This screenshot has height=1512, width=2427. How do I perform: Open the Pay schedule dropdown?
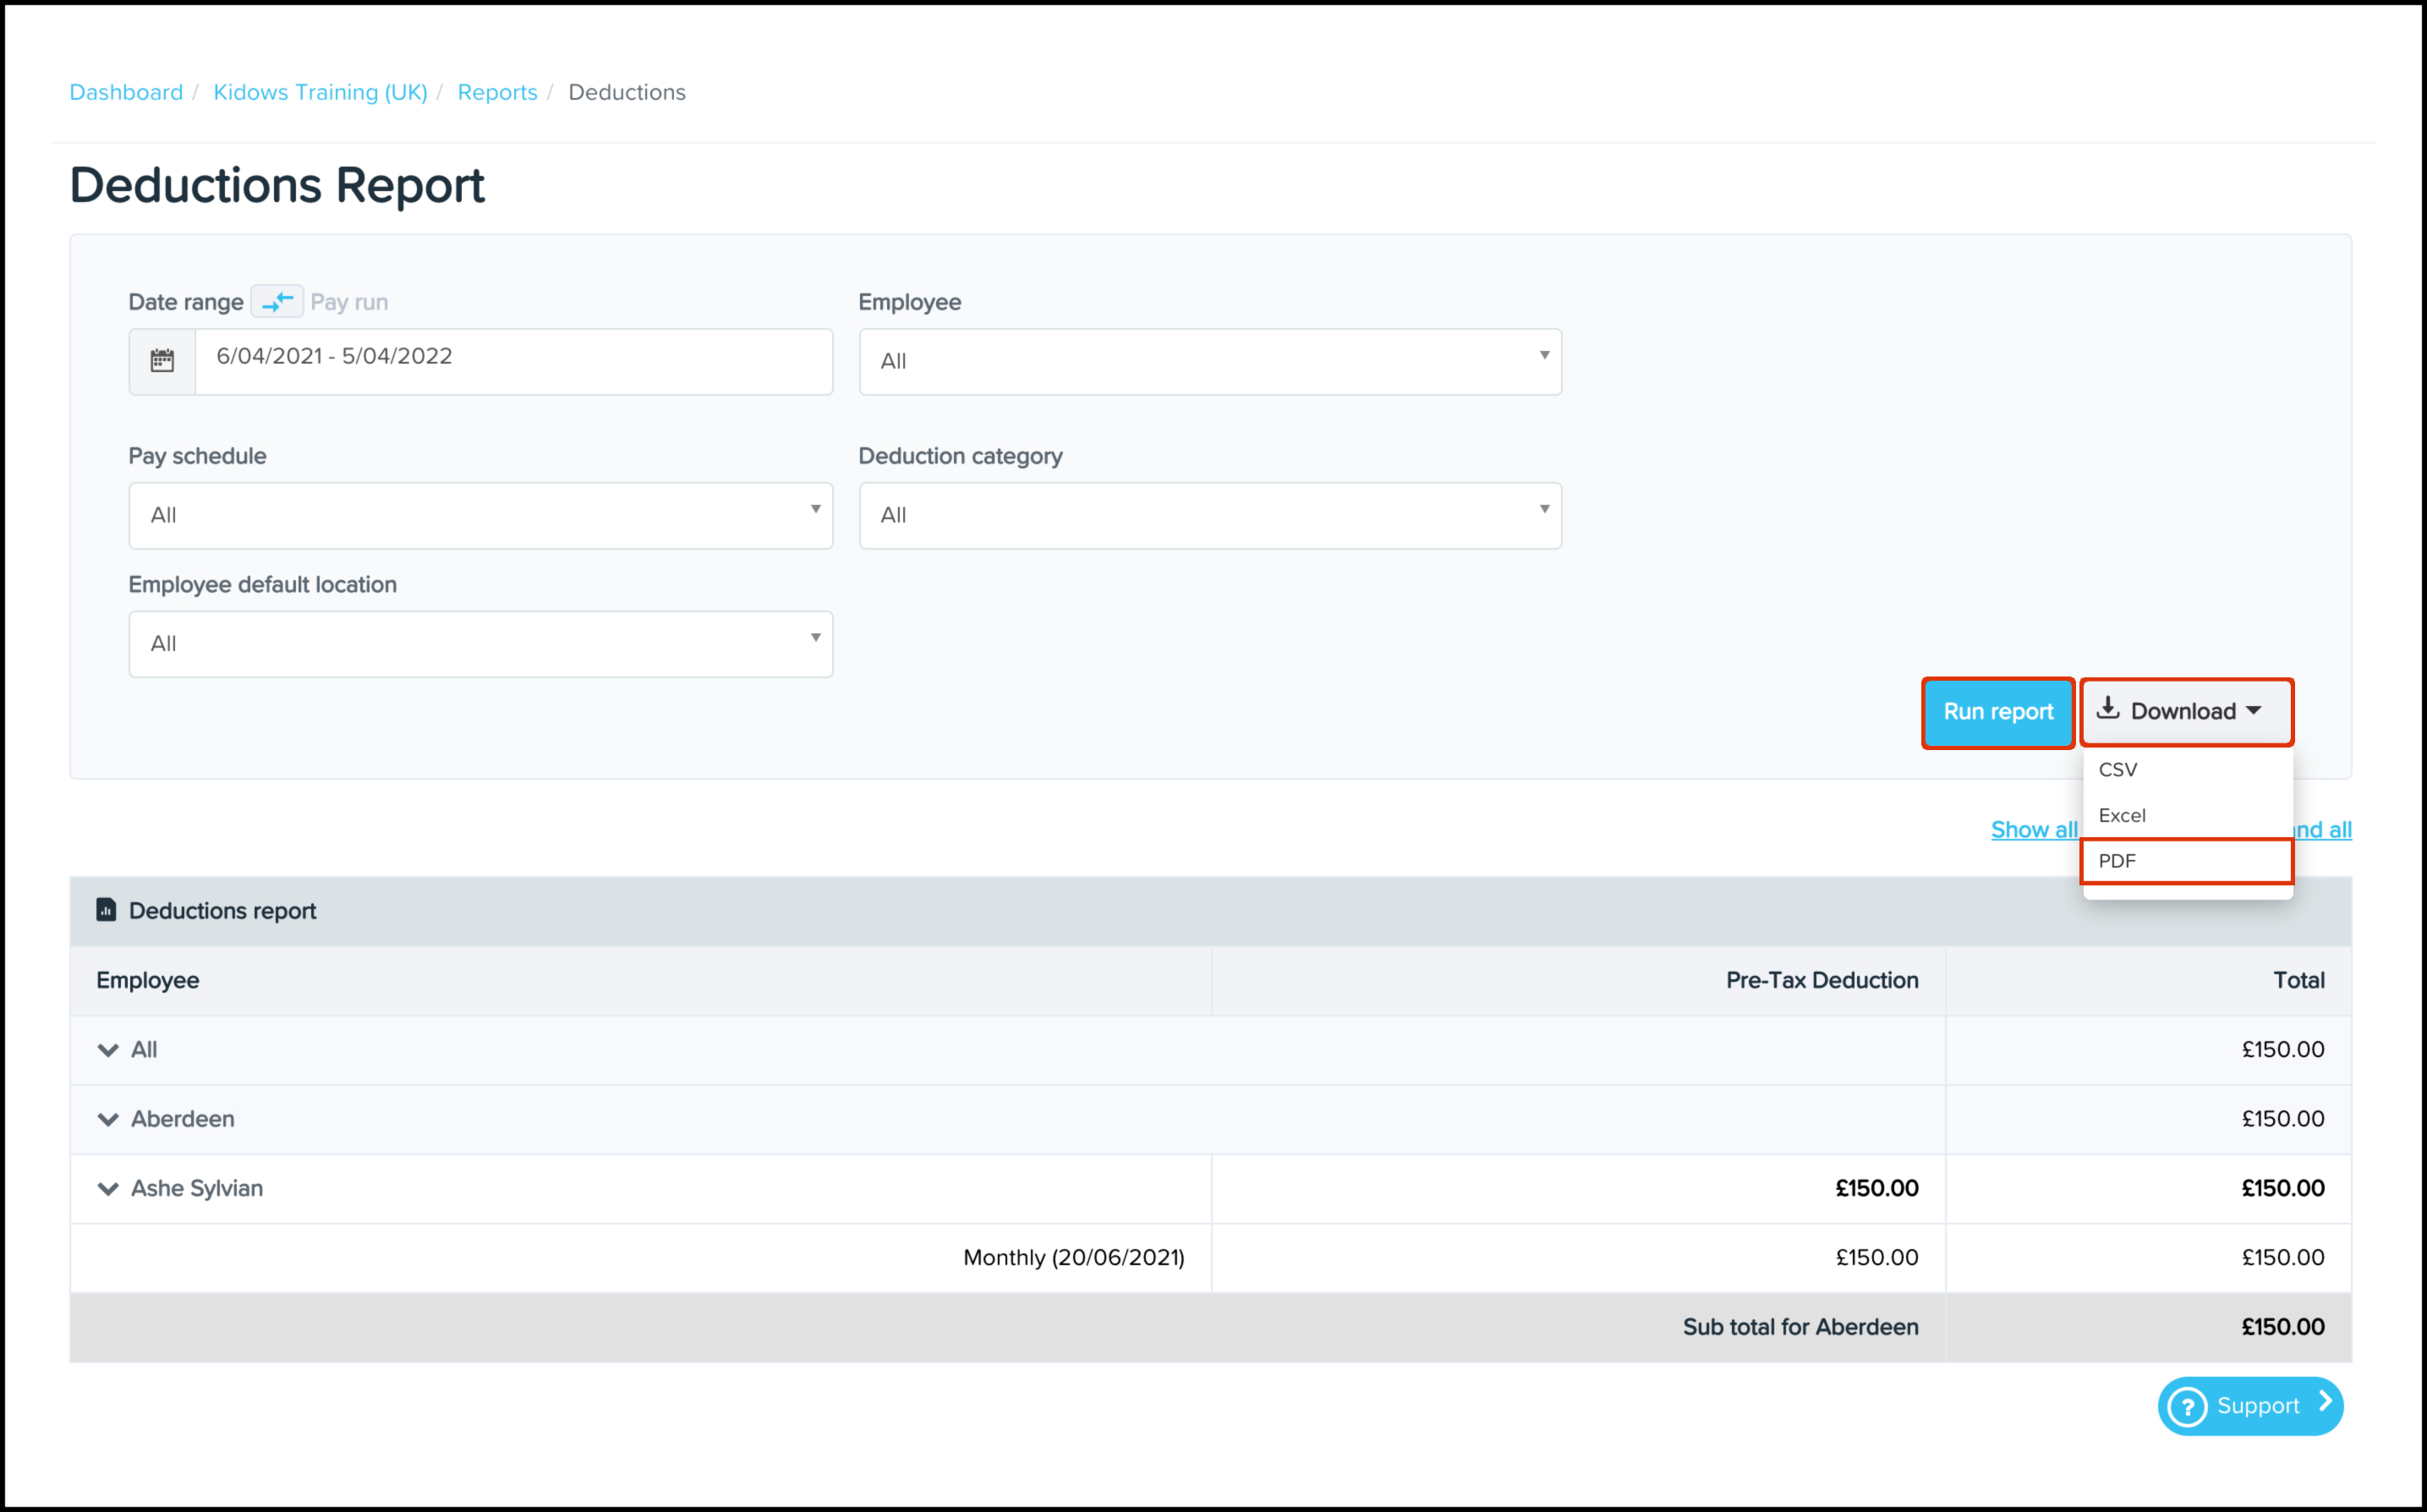[x=480, y=515]
